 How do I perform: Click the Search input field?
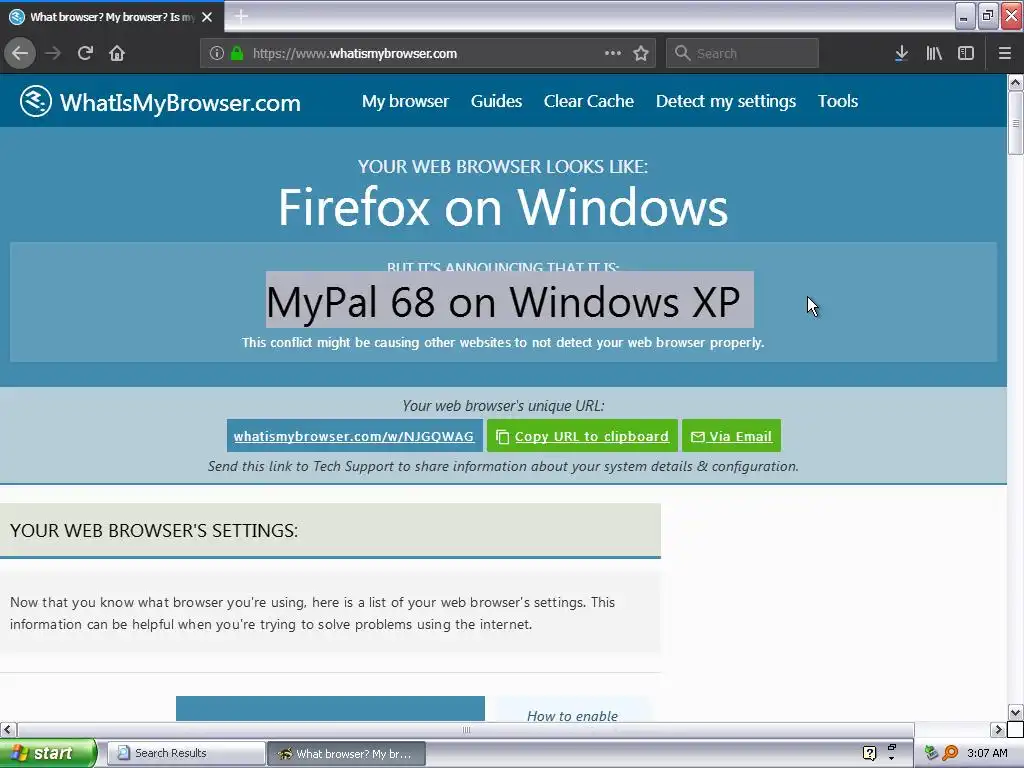742,53
